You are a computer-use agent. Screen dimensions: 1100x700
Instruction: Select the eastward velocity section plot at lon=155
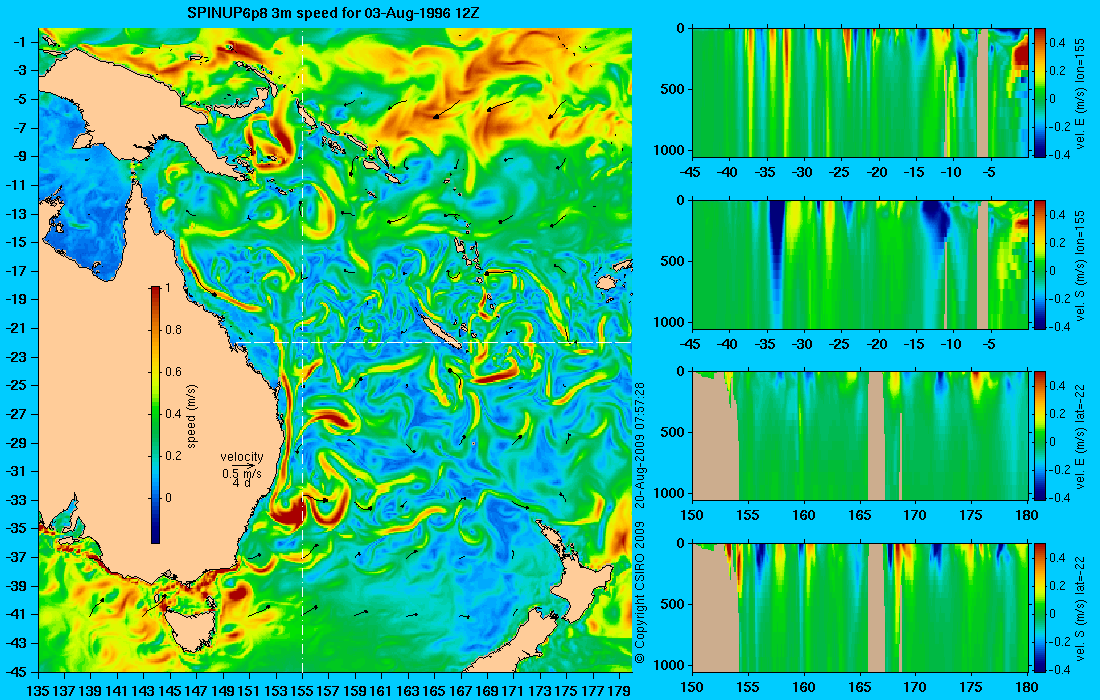(860, 93)
